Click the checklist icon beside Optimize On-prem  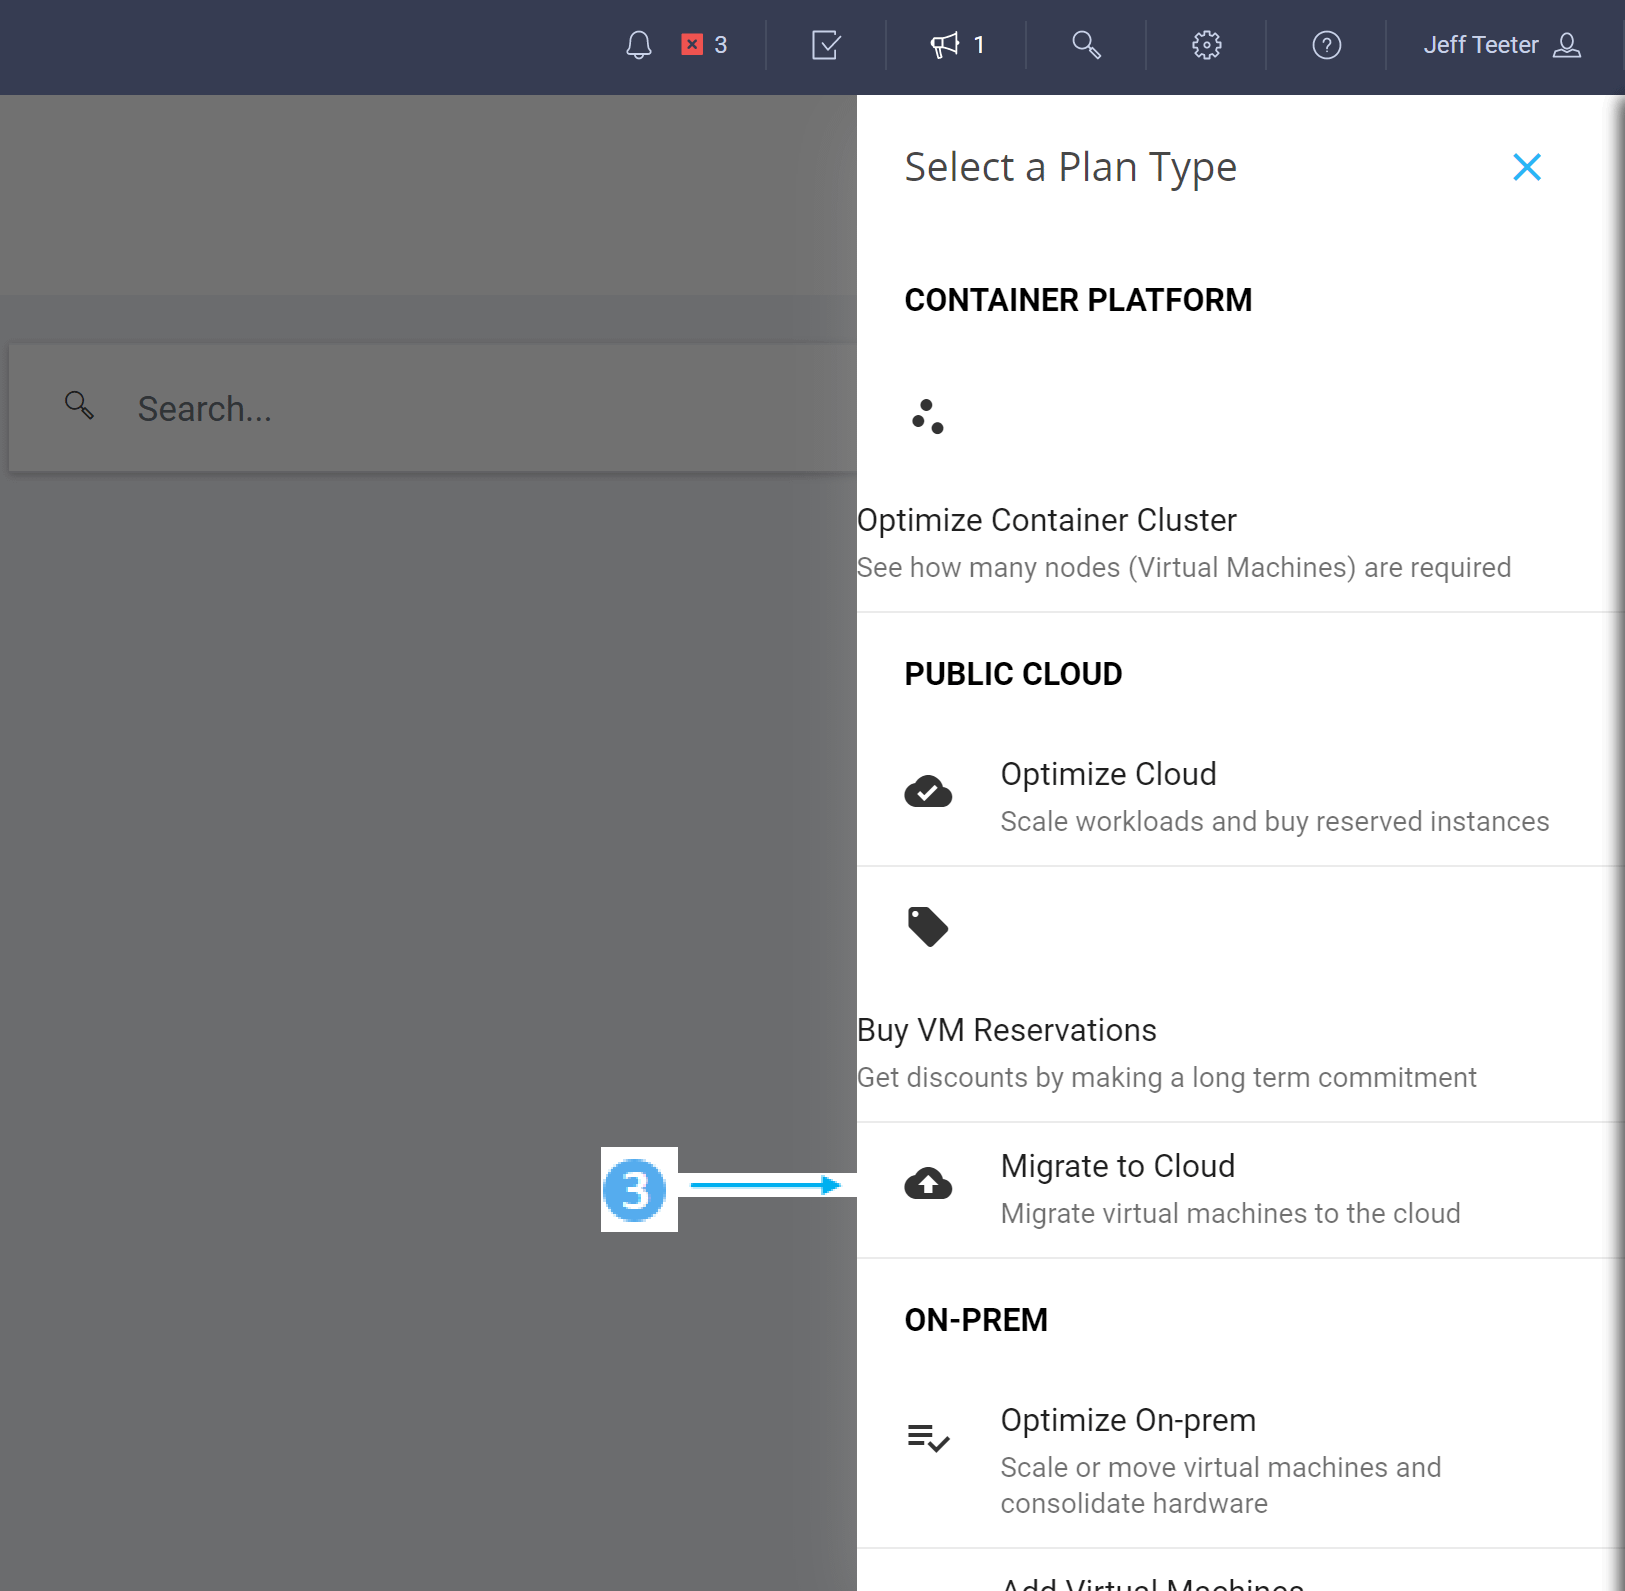pos(928,1437)
